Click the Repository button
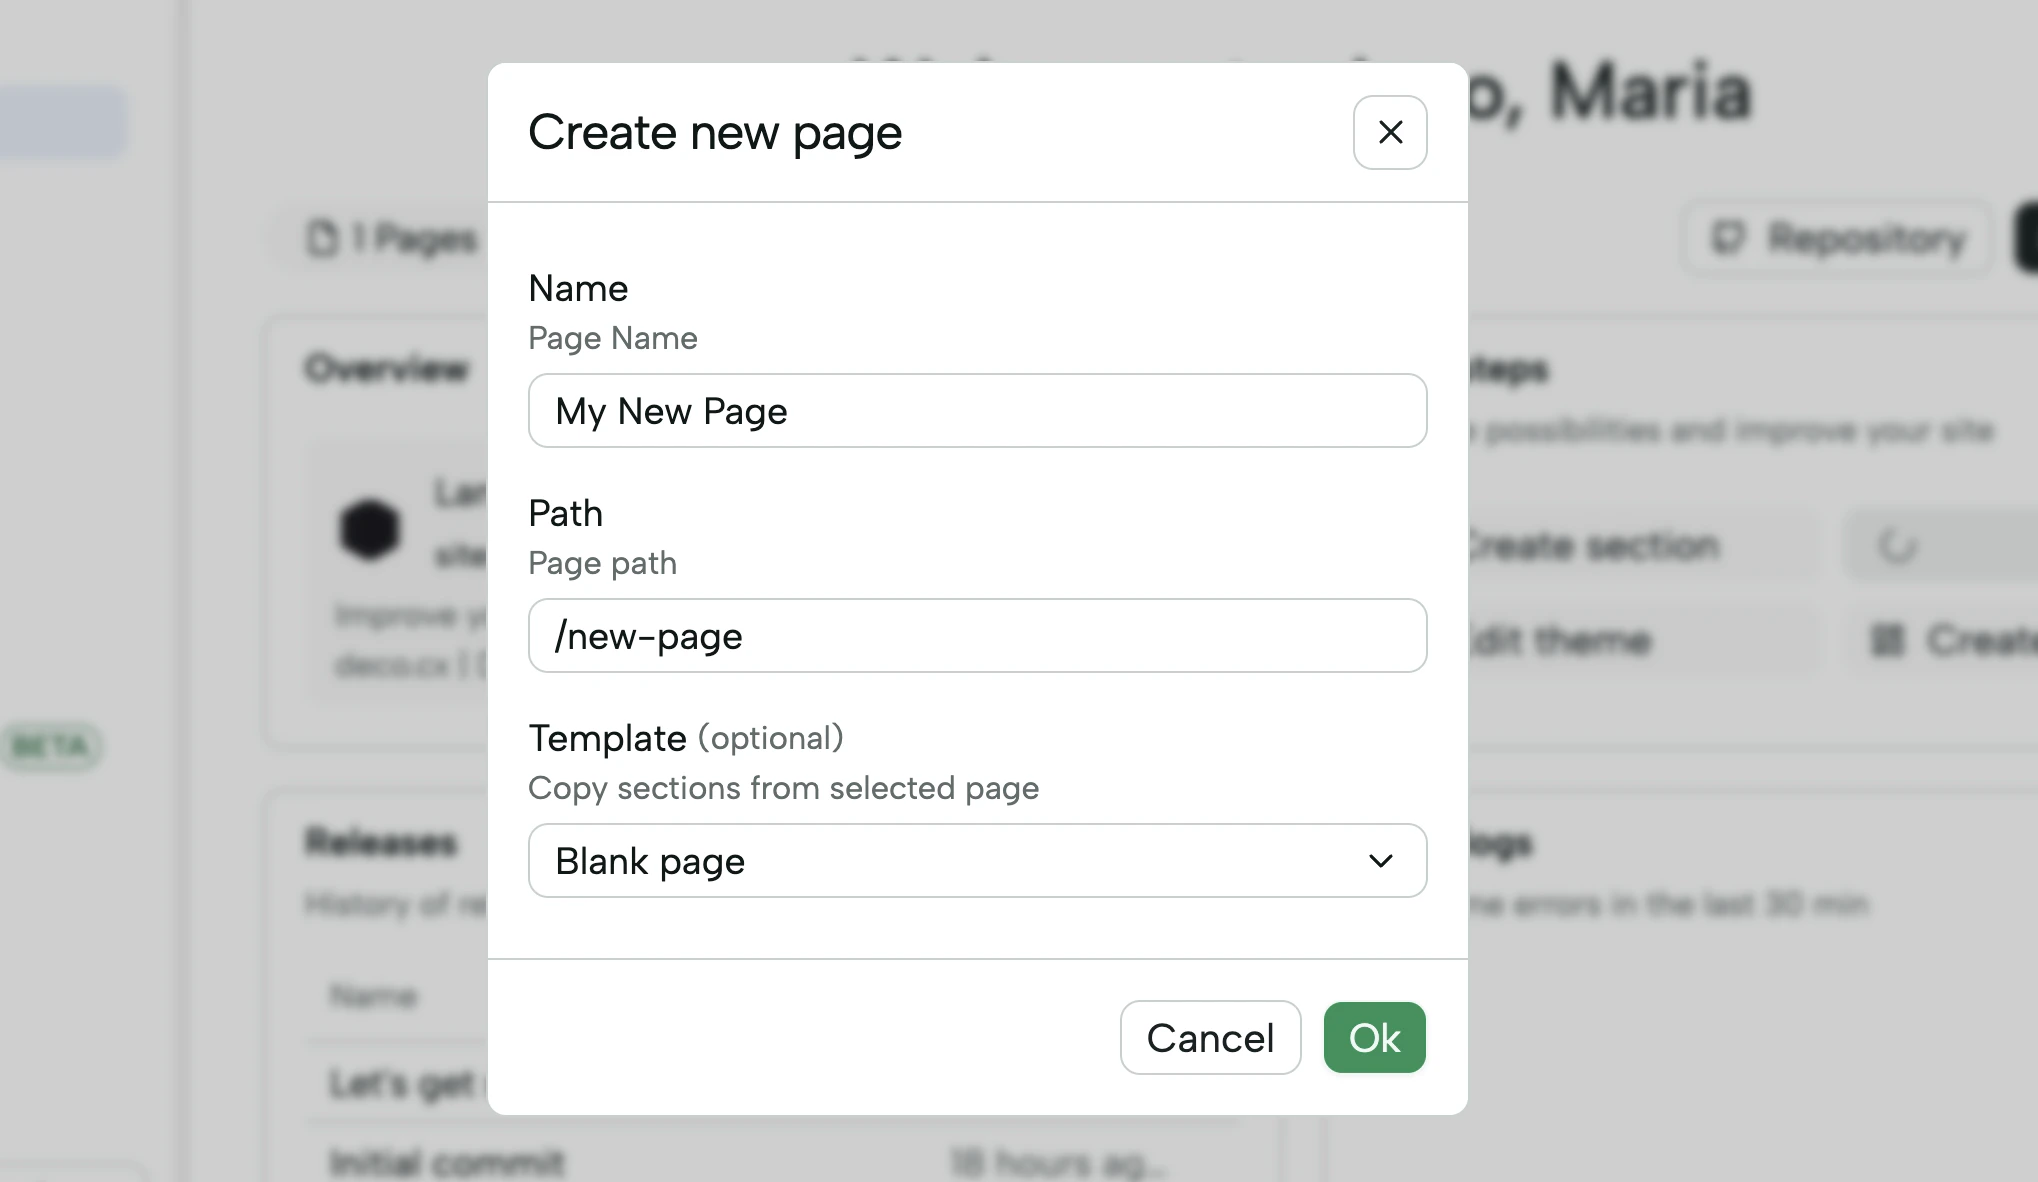This screenshot has width=2038, height=1182. click(x=1837, y=238)
